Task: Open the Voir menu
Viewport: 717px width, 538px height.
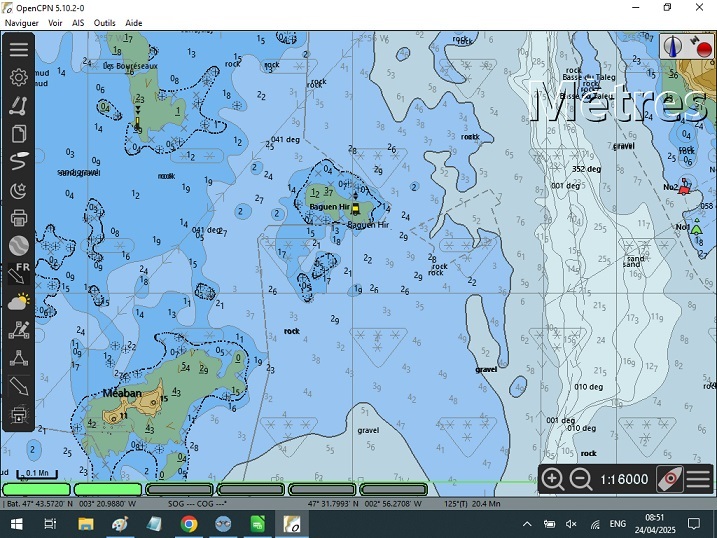Action: pos(55,23)
